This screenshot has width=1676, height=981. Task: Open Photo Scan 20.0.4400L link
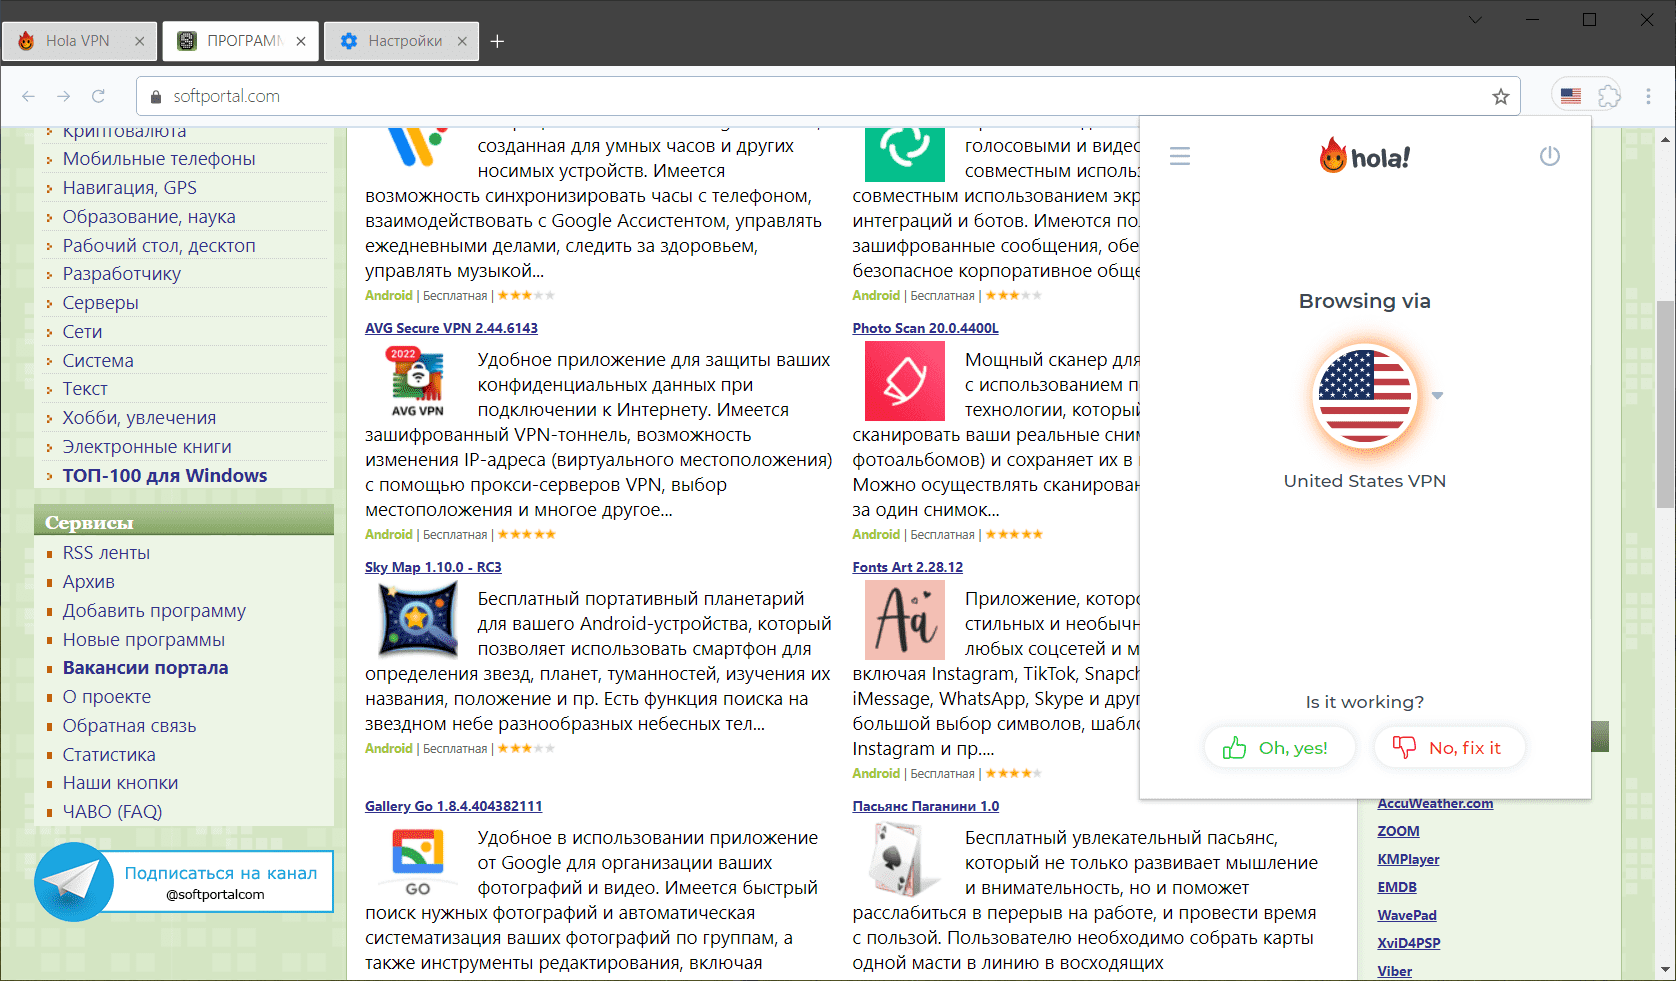(925, 328)
